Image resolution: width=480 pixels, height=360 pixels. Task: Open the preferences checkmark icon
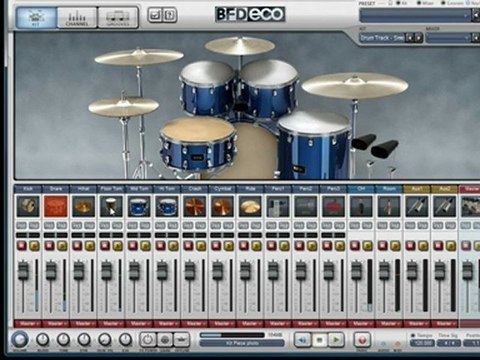155,15
